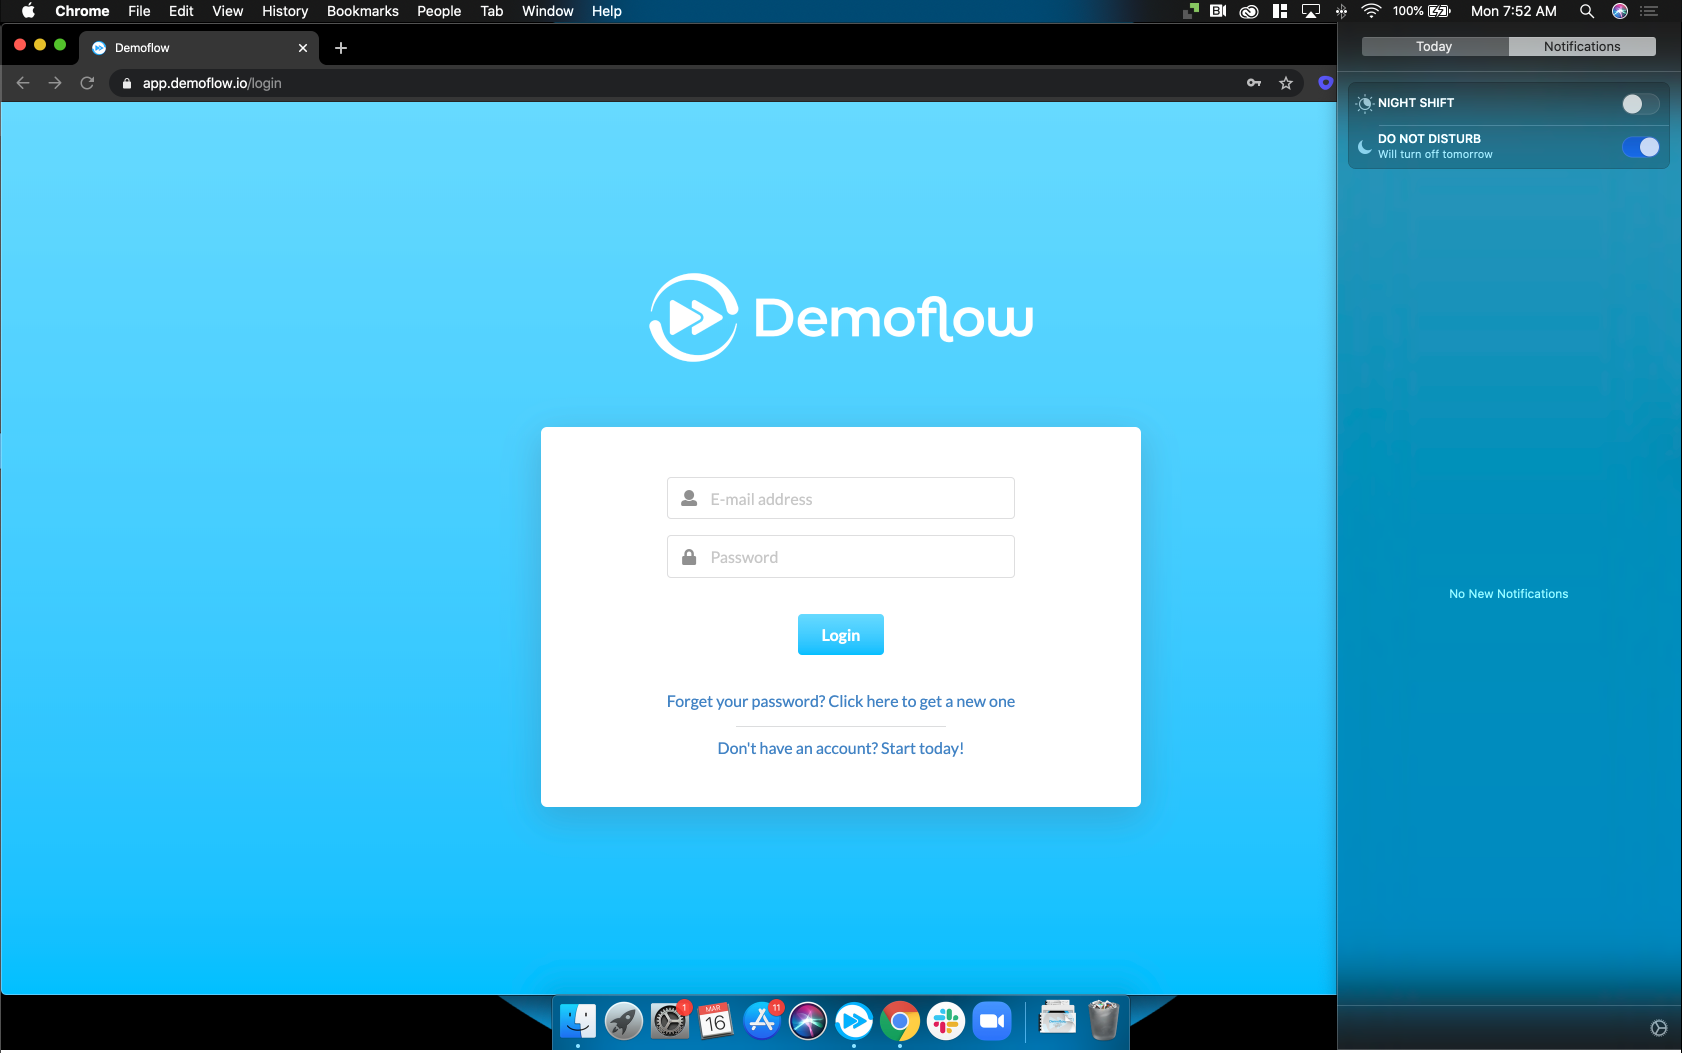Open Finder from the dock
The image size is (1682, 1053).
click(x=578, y=1021)
